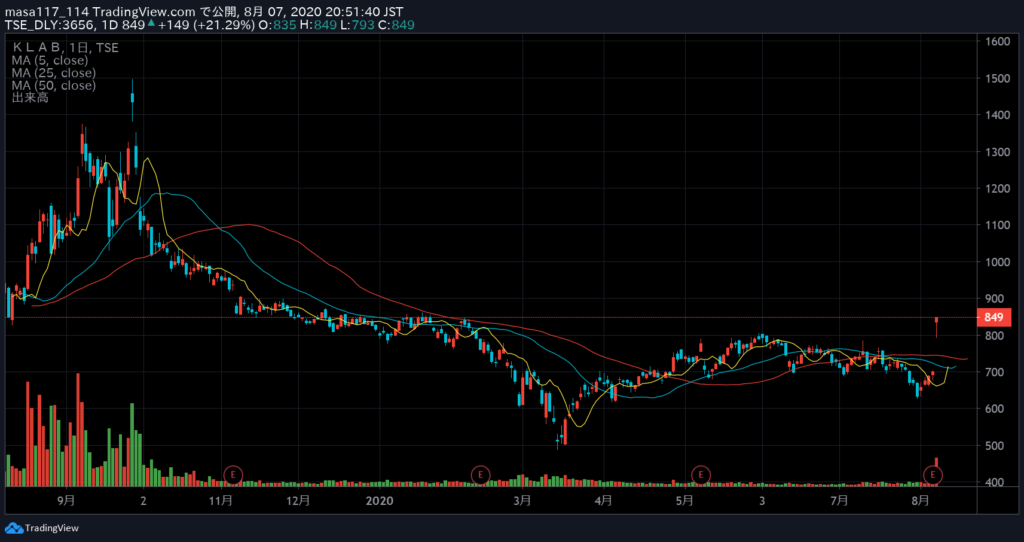Image resolution: width=1024 pixels, height=542 pixels.
Task: Click the C:849 close value
Action: click(x=396, y=25)
